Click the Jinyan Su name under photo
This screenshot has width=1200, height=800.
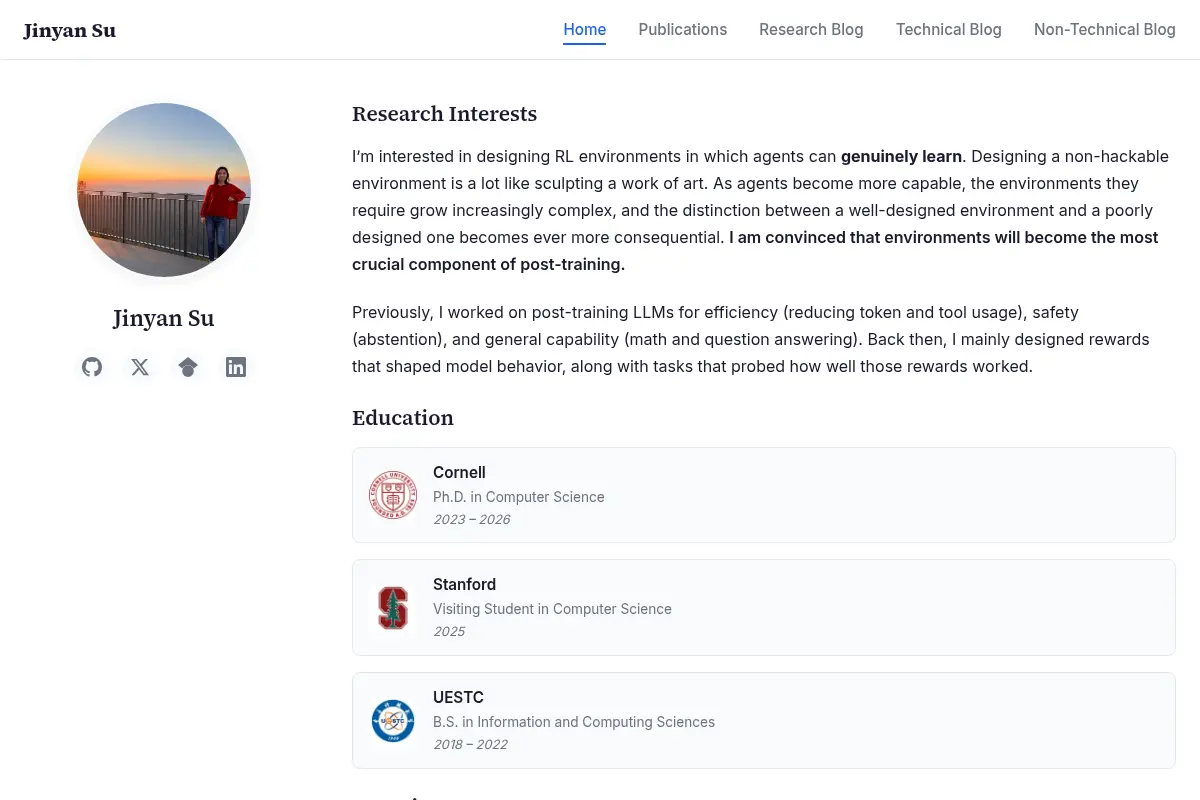point(164,318)
